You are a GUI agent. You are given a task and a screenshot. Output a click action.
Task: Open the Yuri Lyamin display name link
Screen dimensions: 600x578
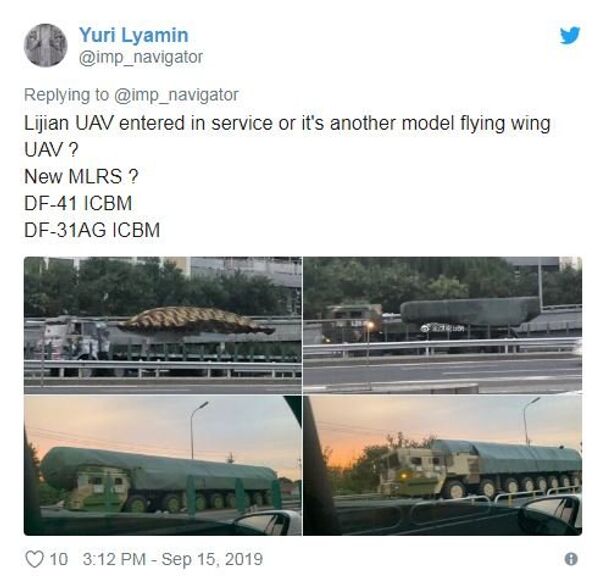pos(134,35)
